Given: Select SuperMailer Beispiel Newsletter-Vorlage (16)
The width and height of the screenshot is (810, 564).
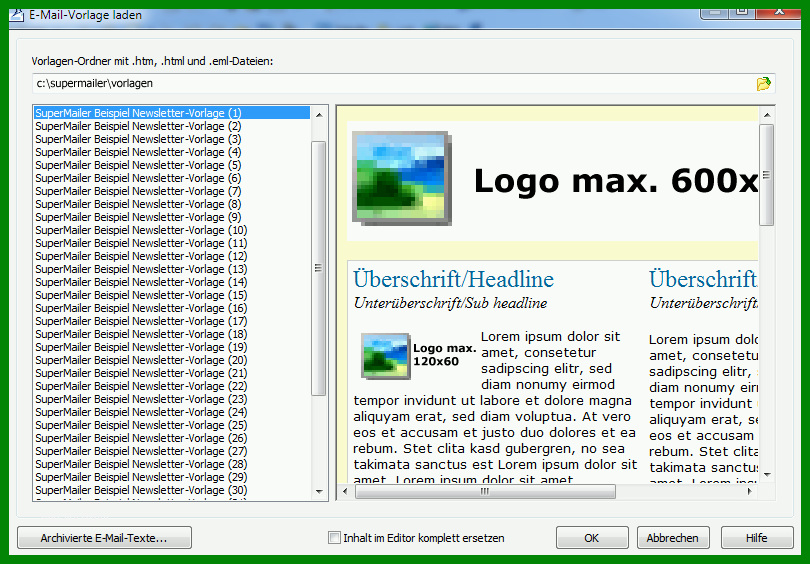Looking at the screenshot, I should 172,308.
